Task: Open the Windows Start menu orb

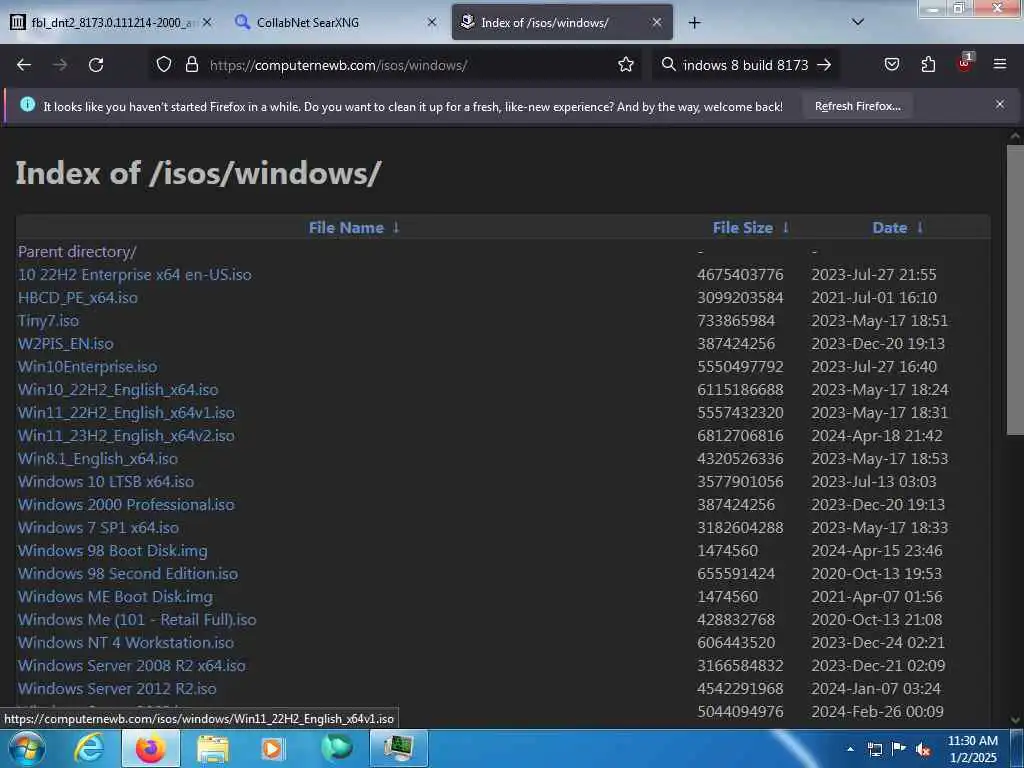Action: (x=26, y=748)
